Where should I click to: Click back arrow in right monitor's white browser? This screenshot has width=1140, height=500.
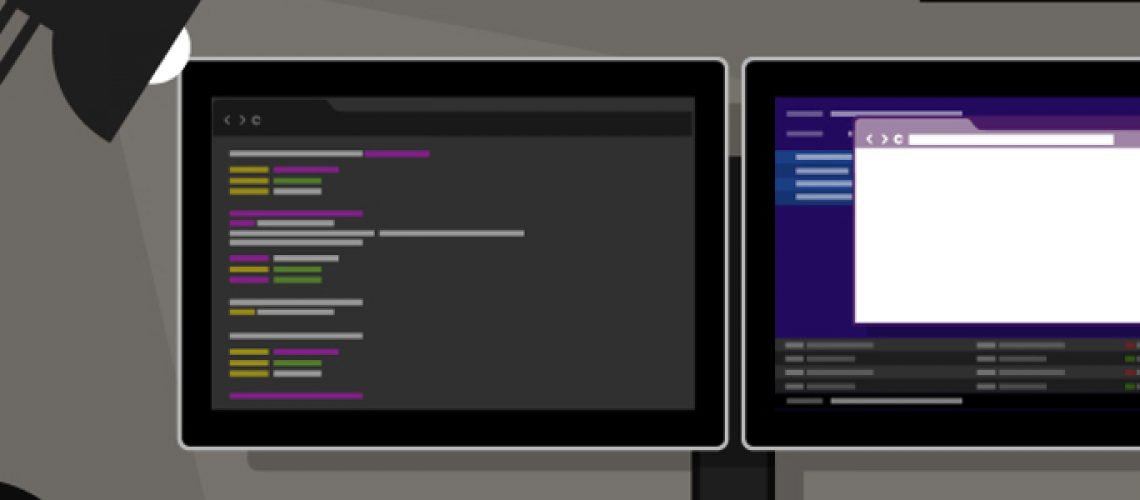pyautogui.click(x=870, y=140)
